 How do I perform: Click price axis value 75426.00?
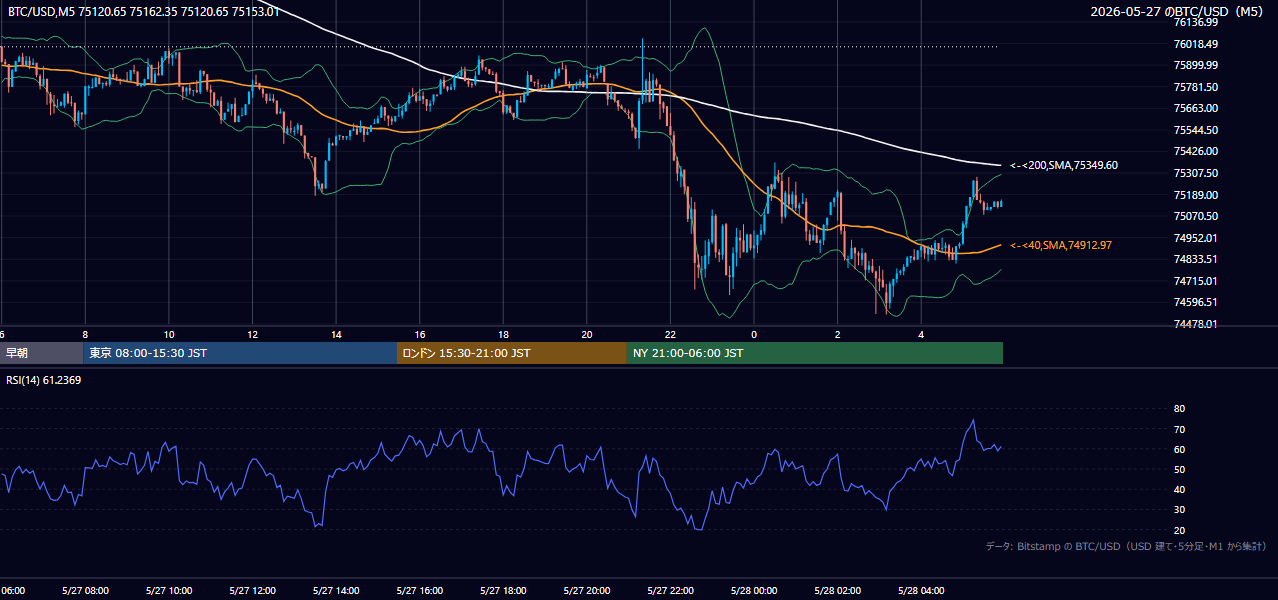(1195, 151)
